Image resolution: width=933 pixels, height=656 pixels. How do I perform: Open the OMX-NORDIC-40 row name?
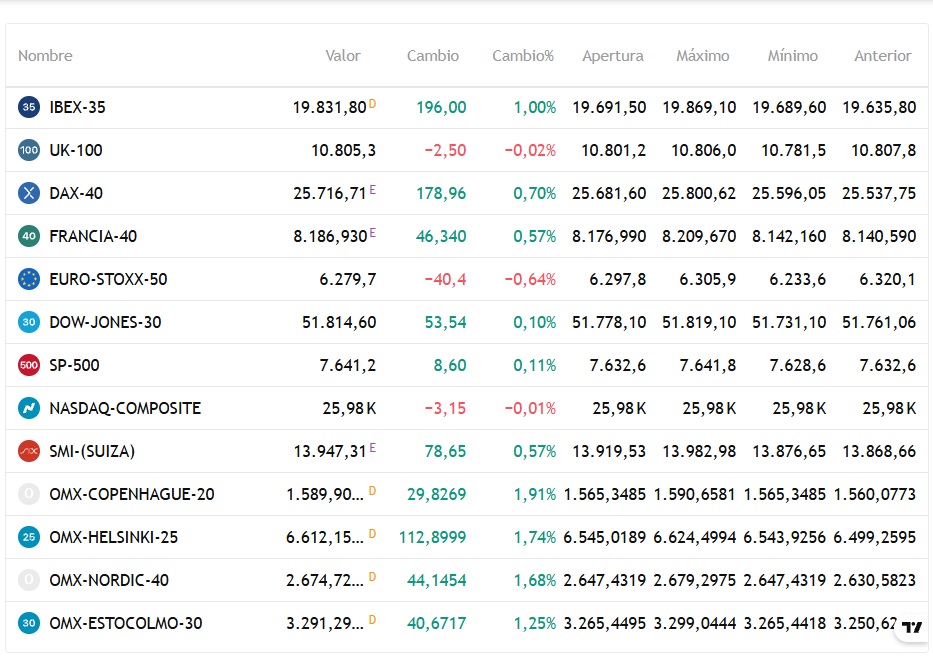109,580
